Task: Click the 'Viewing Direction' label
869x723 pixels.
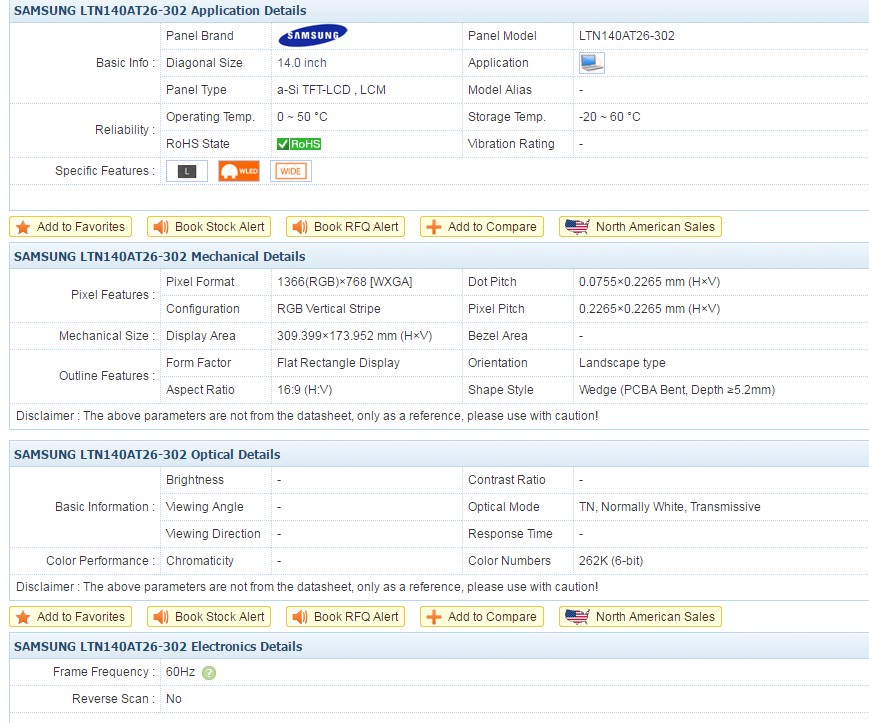Action: pyautogui.click(x=213, y=534)
